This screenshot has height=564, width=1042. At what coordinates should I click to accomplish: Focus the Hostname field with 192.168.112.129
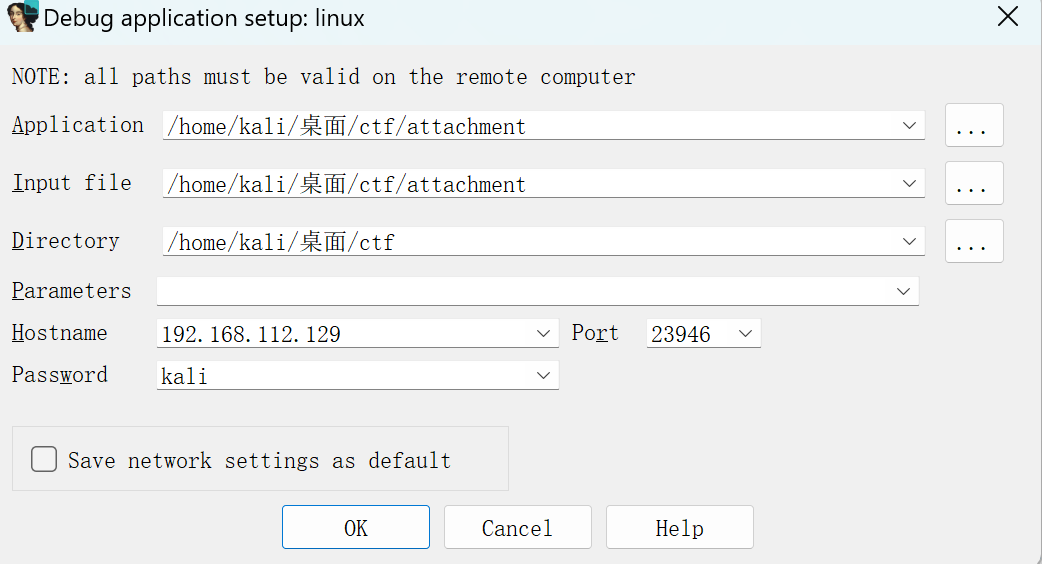tap(340, 334)
